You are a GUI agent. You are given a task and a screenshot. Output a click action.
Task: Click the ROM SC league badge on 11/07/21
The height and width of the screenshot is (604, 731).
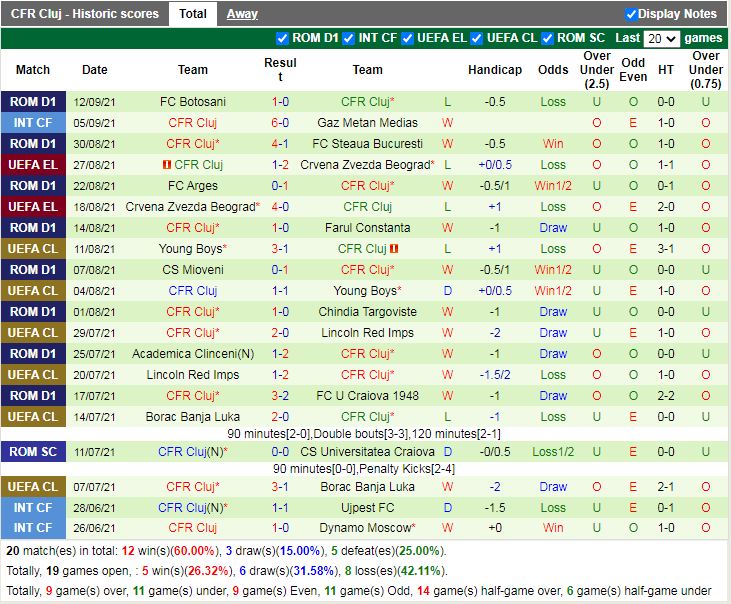33,452
